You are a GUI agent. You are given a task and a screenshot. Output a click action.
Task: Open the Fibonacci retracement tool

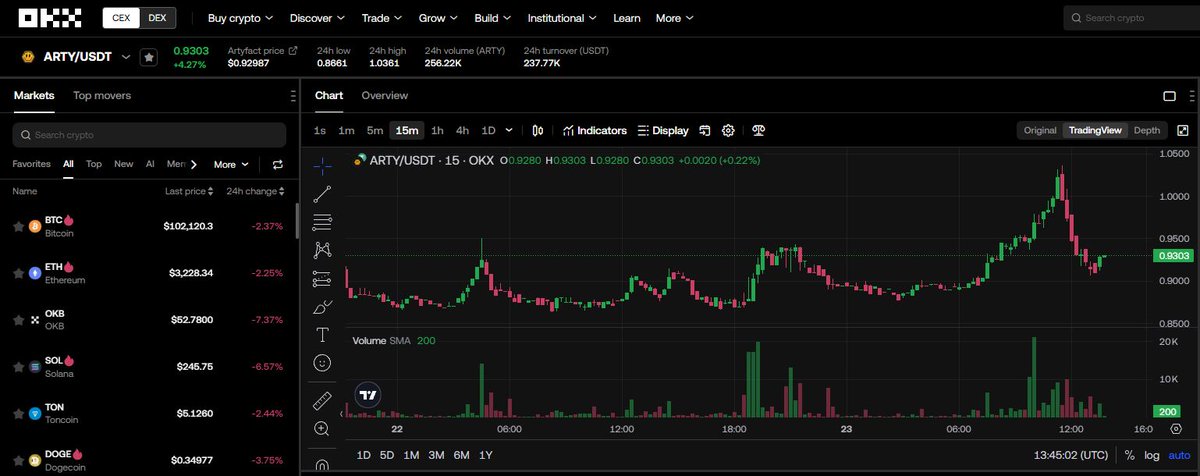point(322,222)
